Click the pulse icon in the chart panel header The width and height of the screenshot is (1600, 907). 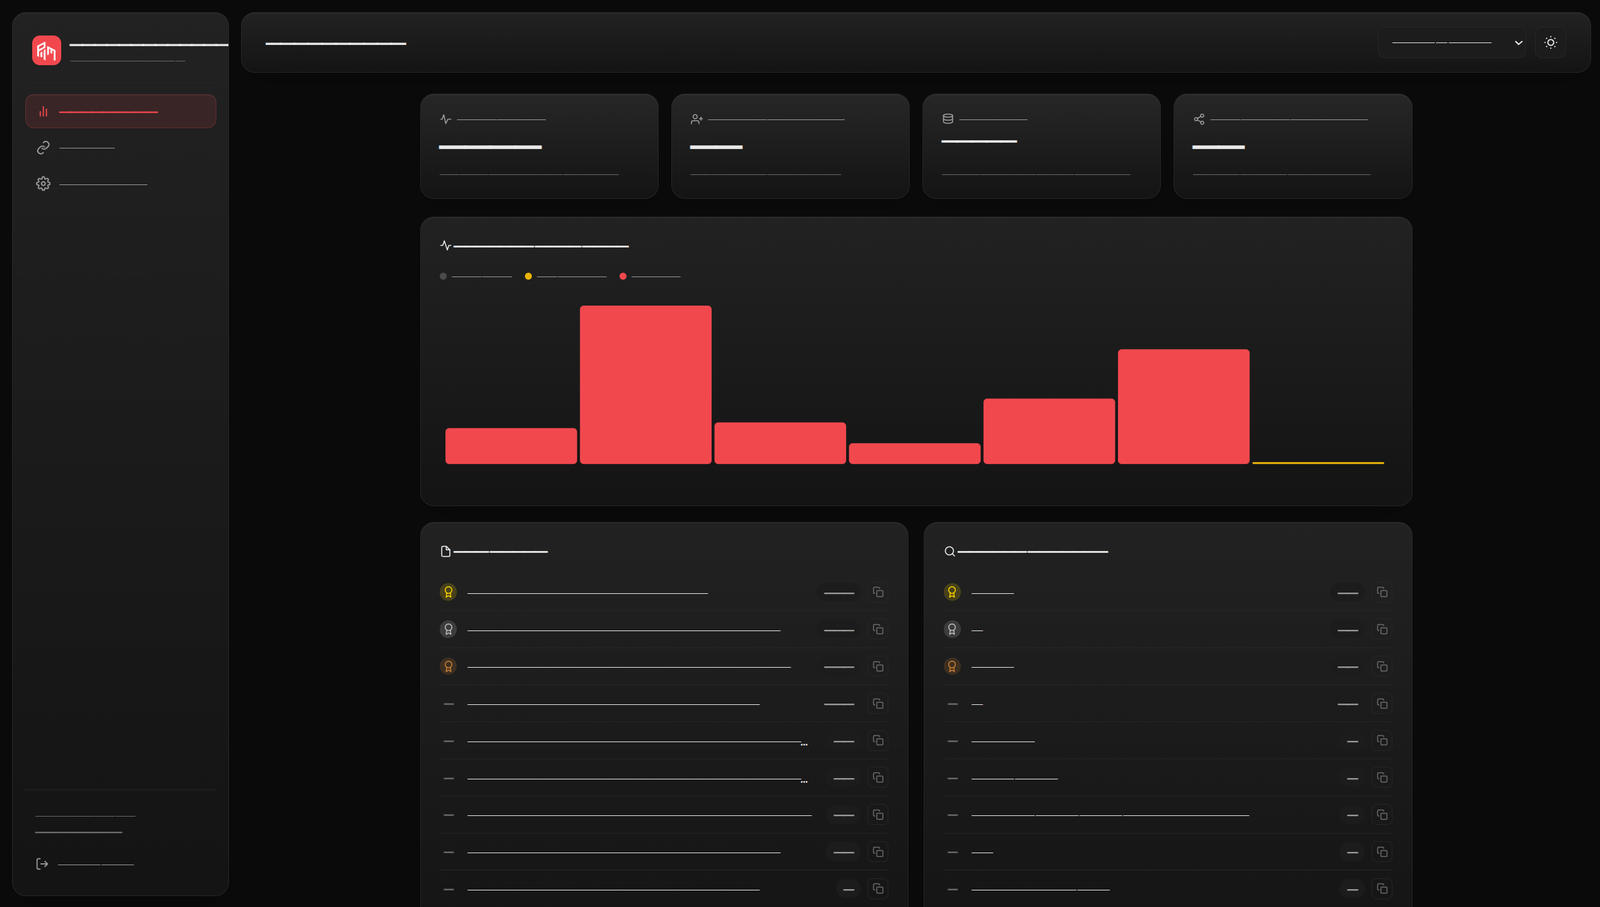point(446,245)
